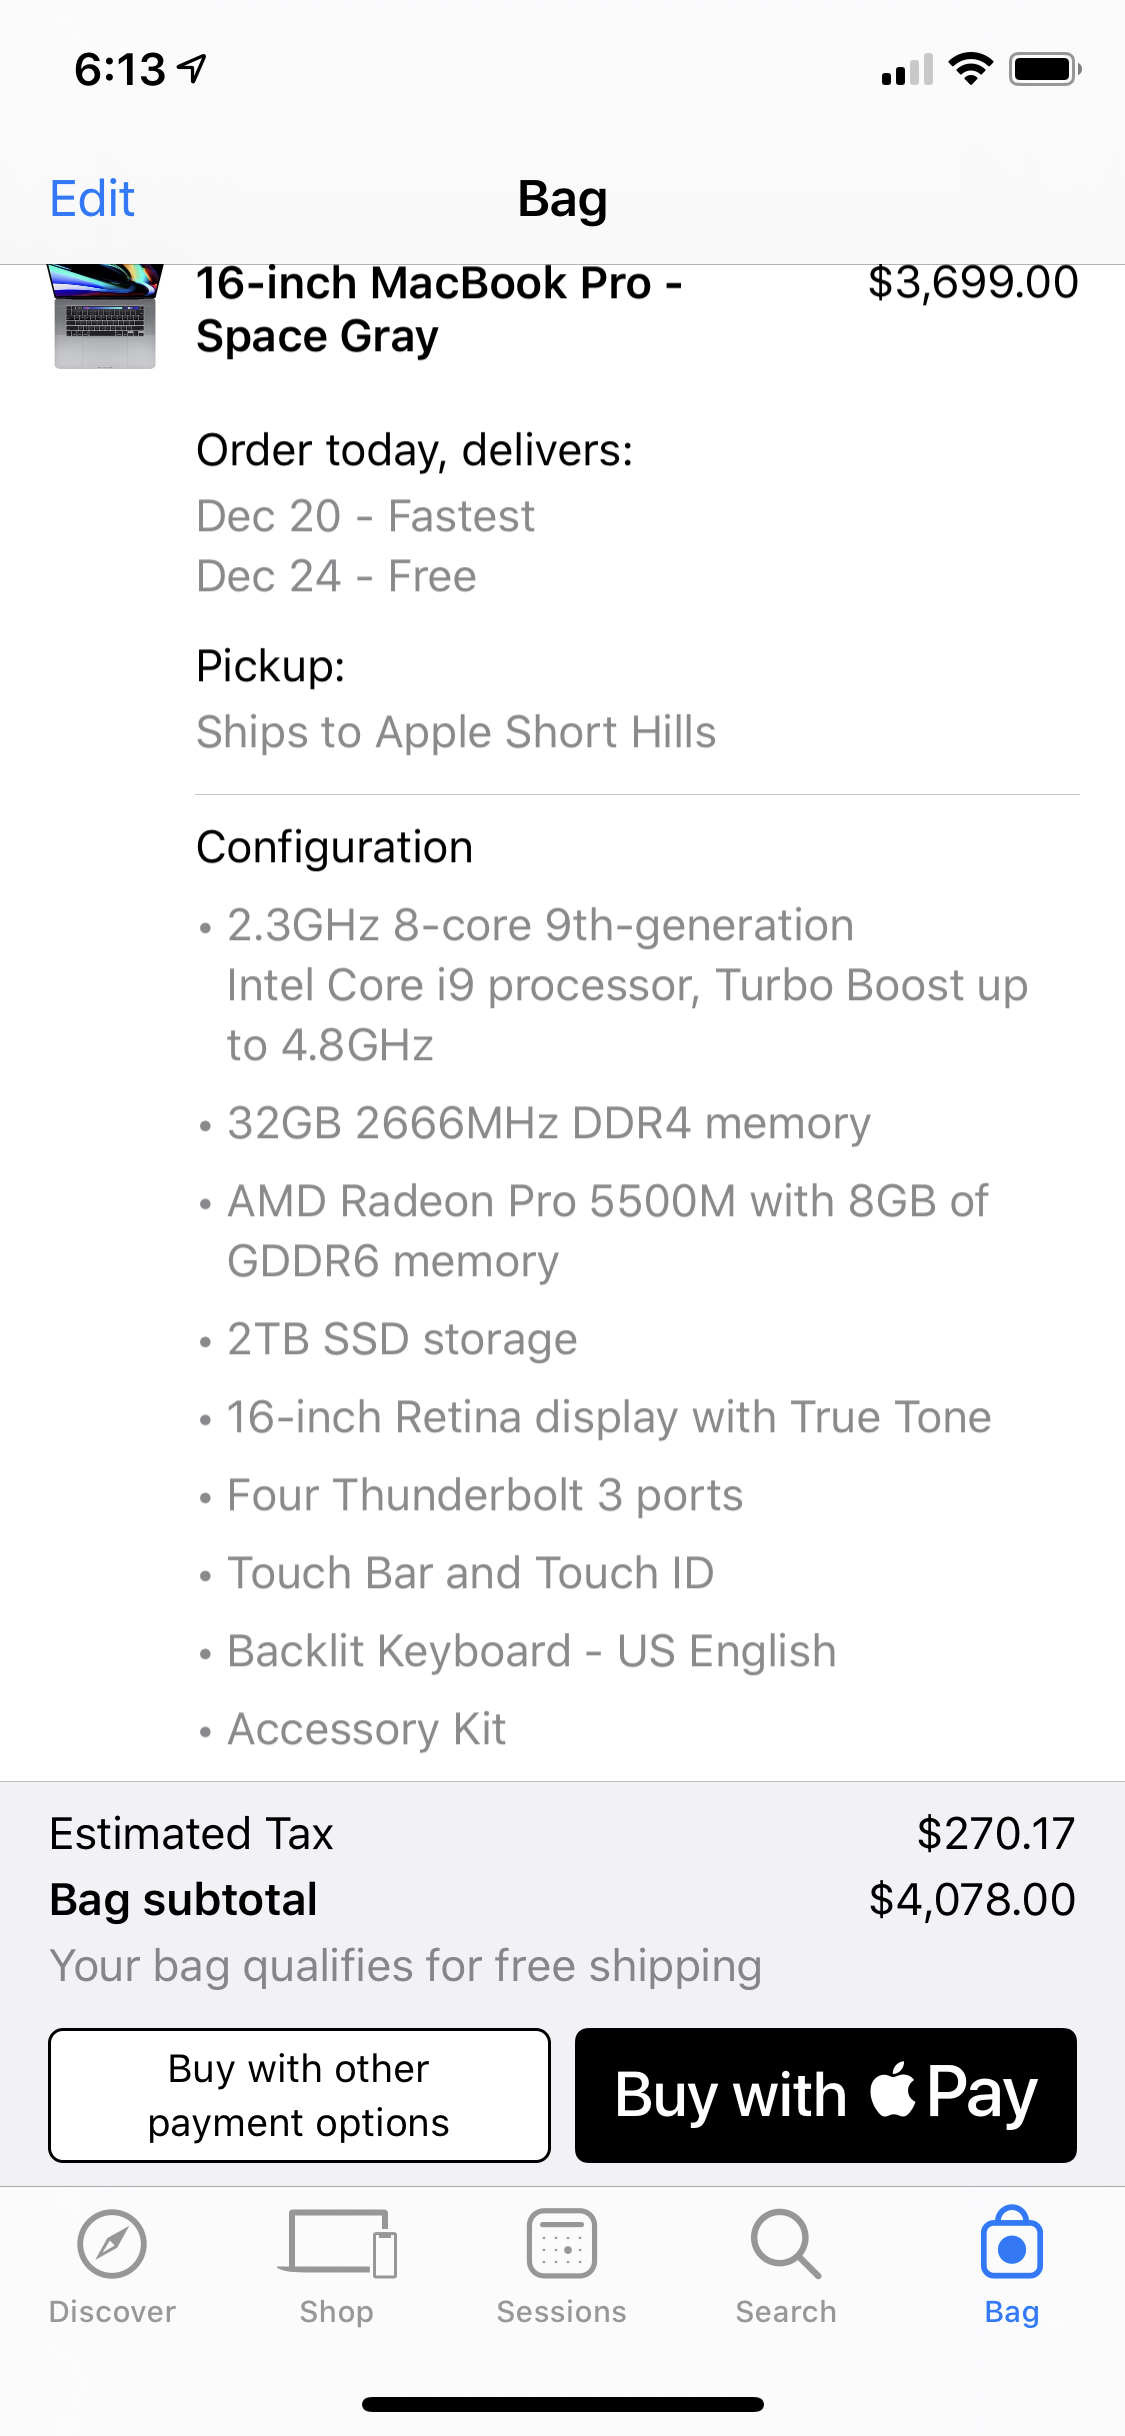Image resolution: width=1125 pixels, height=2436 pixels.
Task: Open the 16-inch MacBook Pro title
Action: click(438, 310)
